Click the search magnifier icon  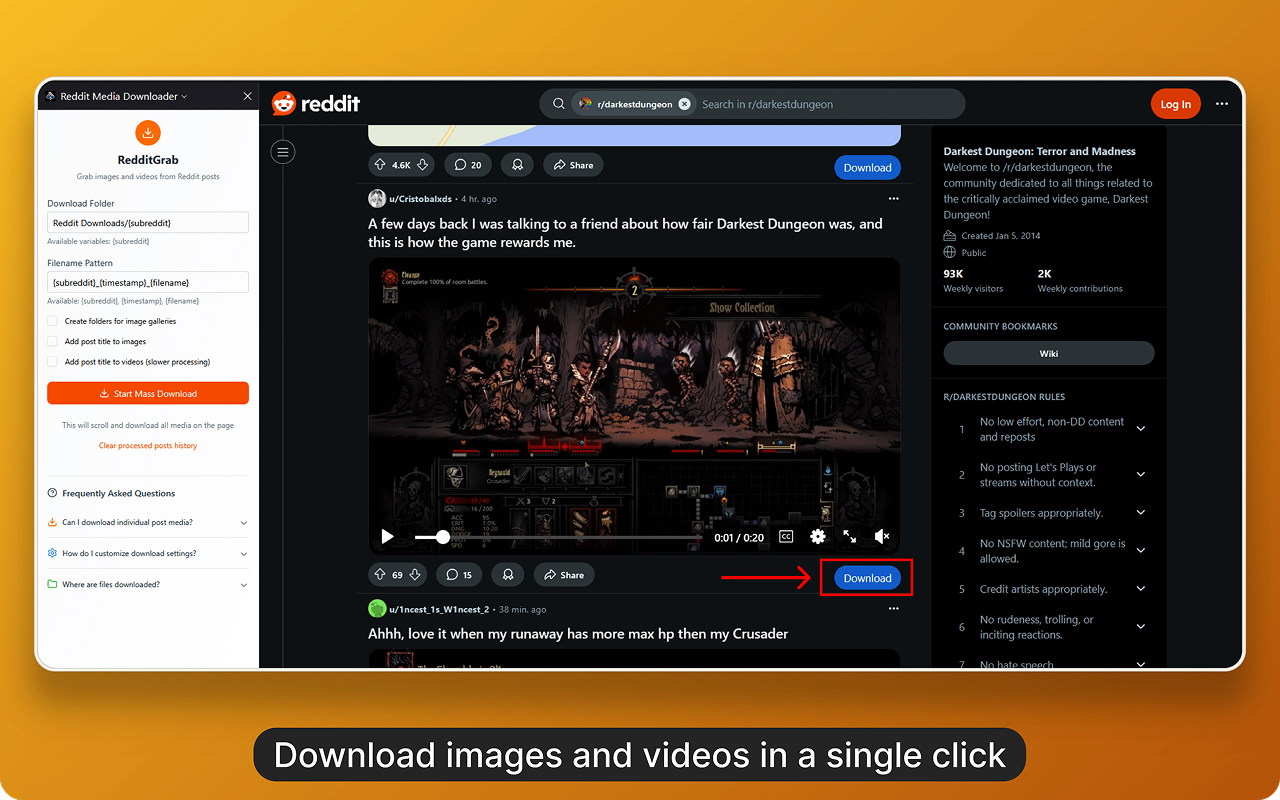click(x=558, y=104)
